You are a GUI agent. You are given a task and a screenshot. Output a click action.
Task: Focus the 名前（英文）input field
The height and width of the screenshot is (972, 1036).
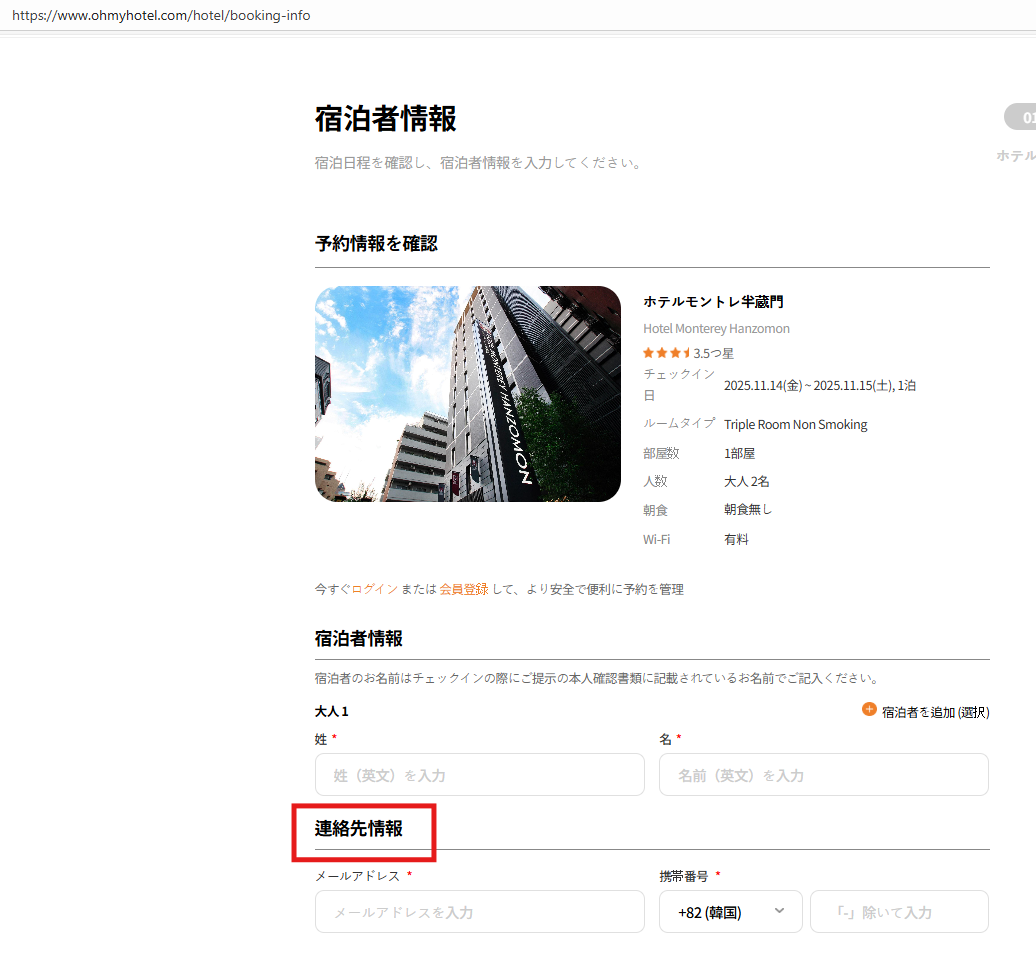coord(824,774)
